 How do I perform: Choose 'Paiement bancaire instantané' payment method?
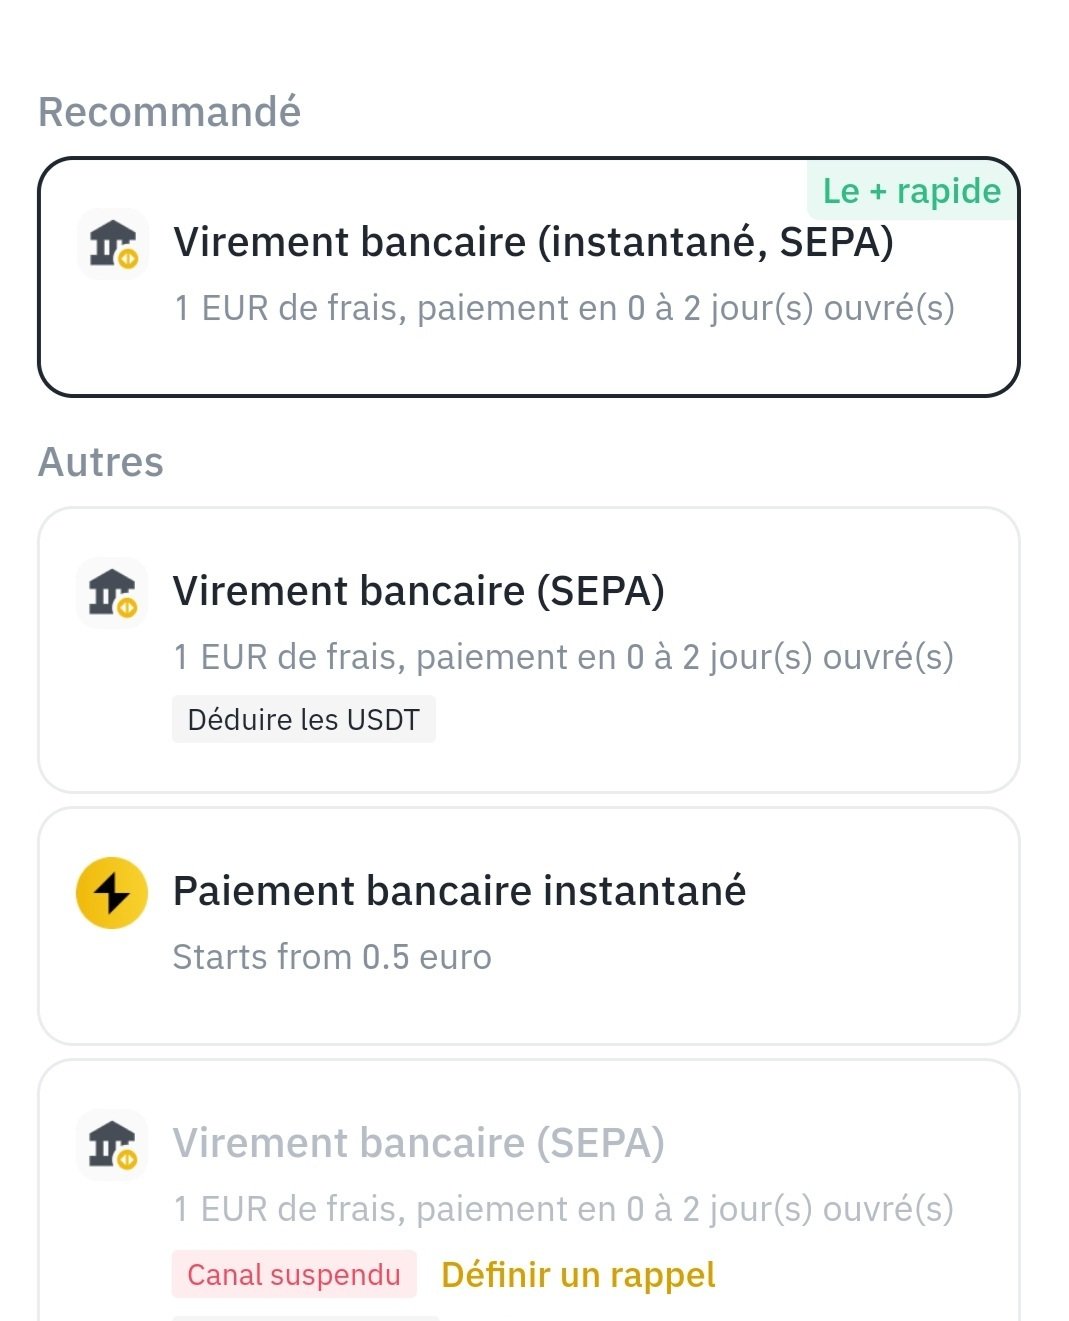[529, 926]
